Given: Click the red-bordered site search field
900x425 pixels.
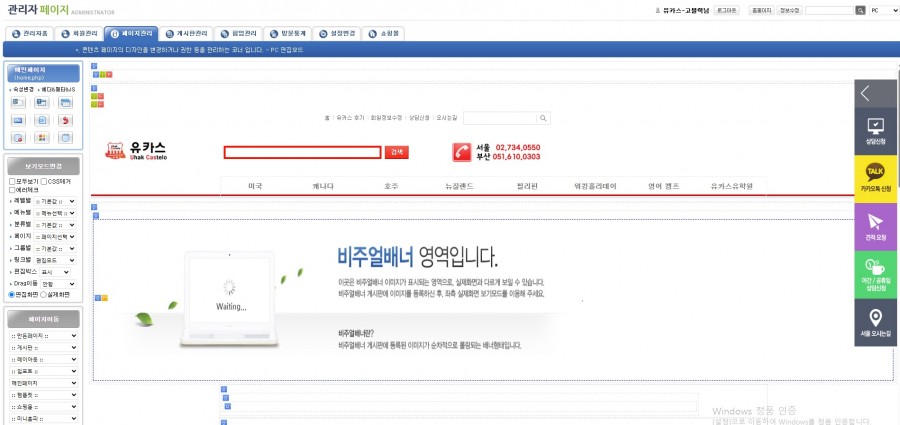Looking at the screenshot, I should (x=302, y=152).
